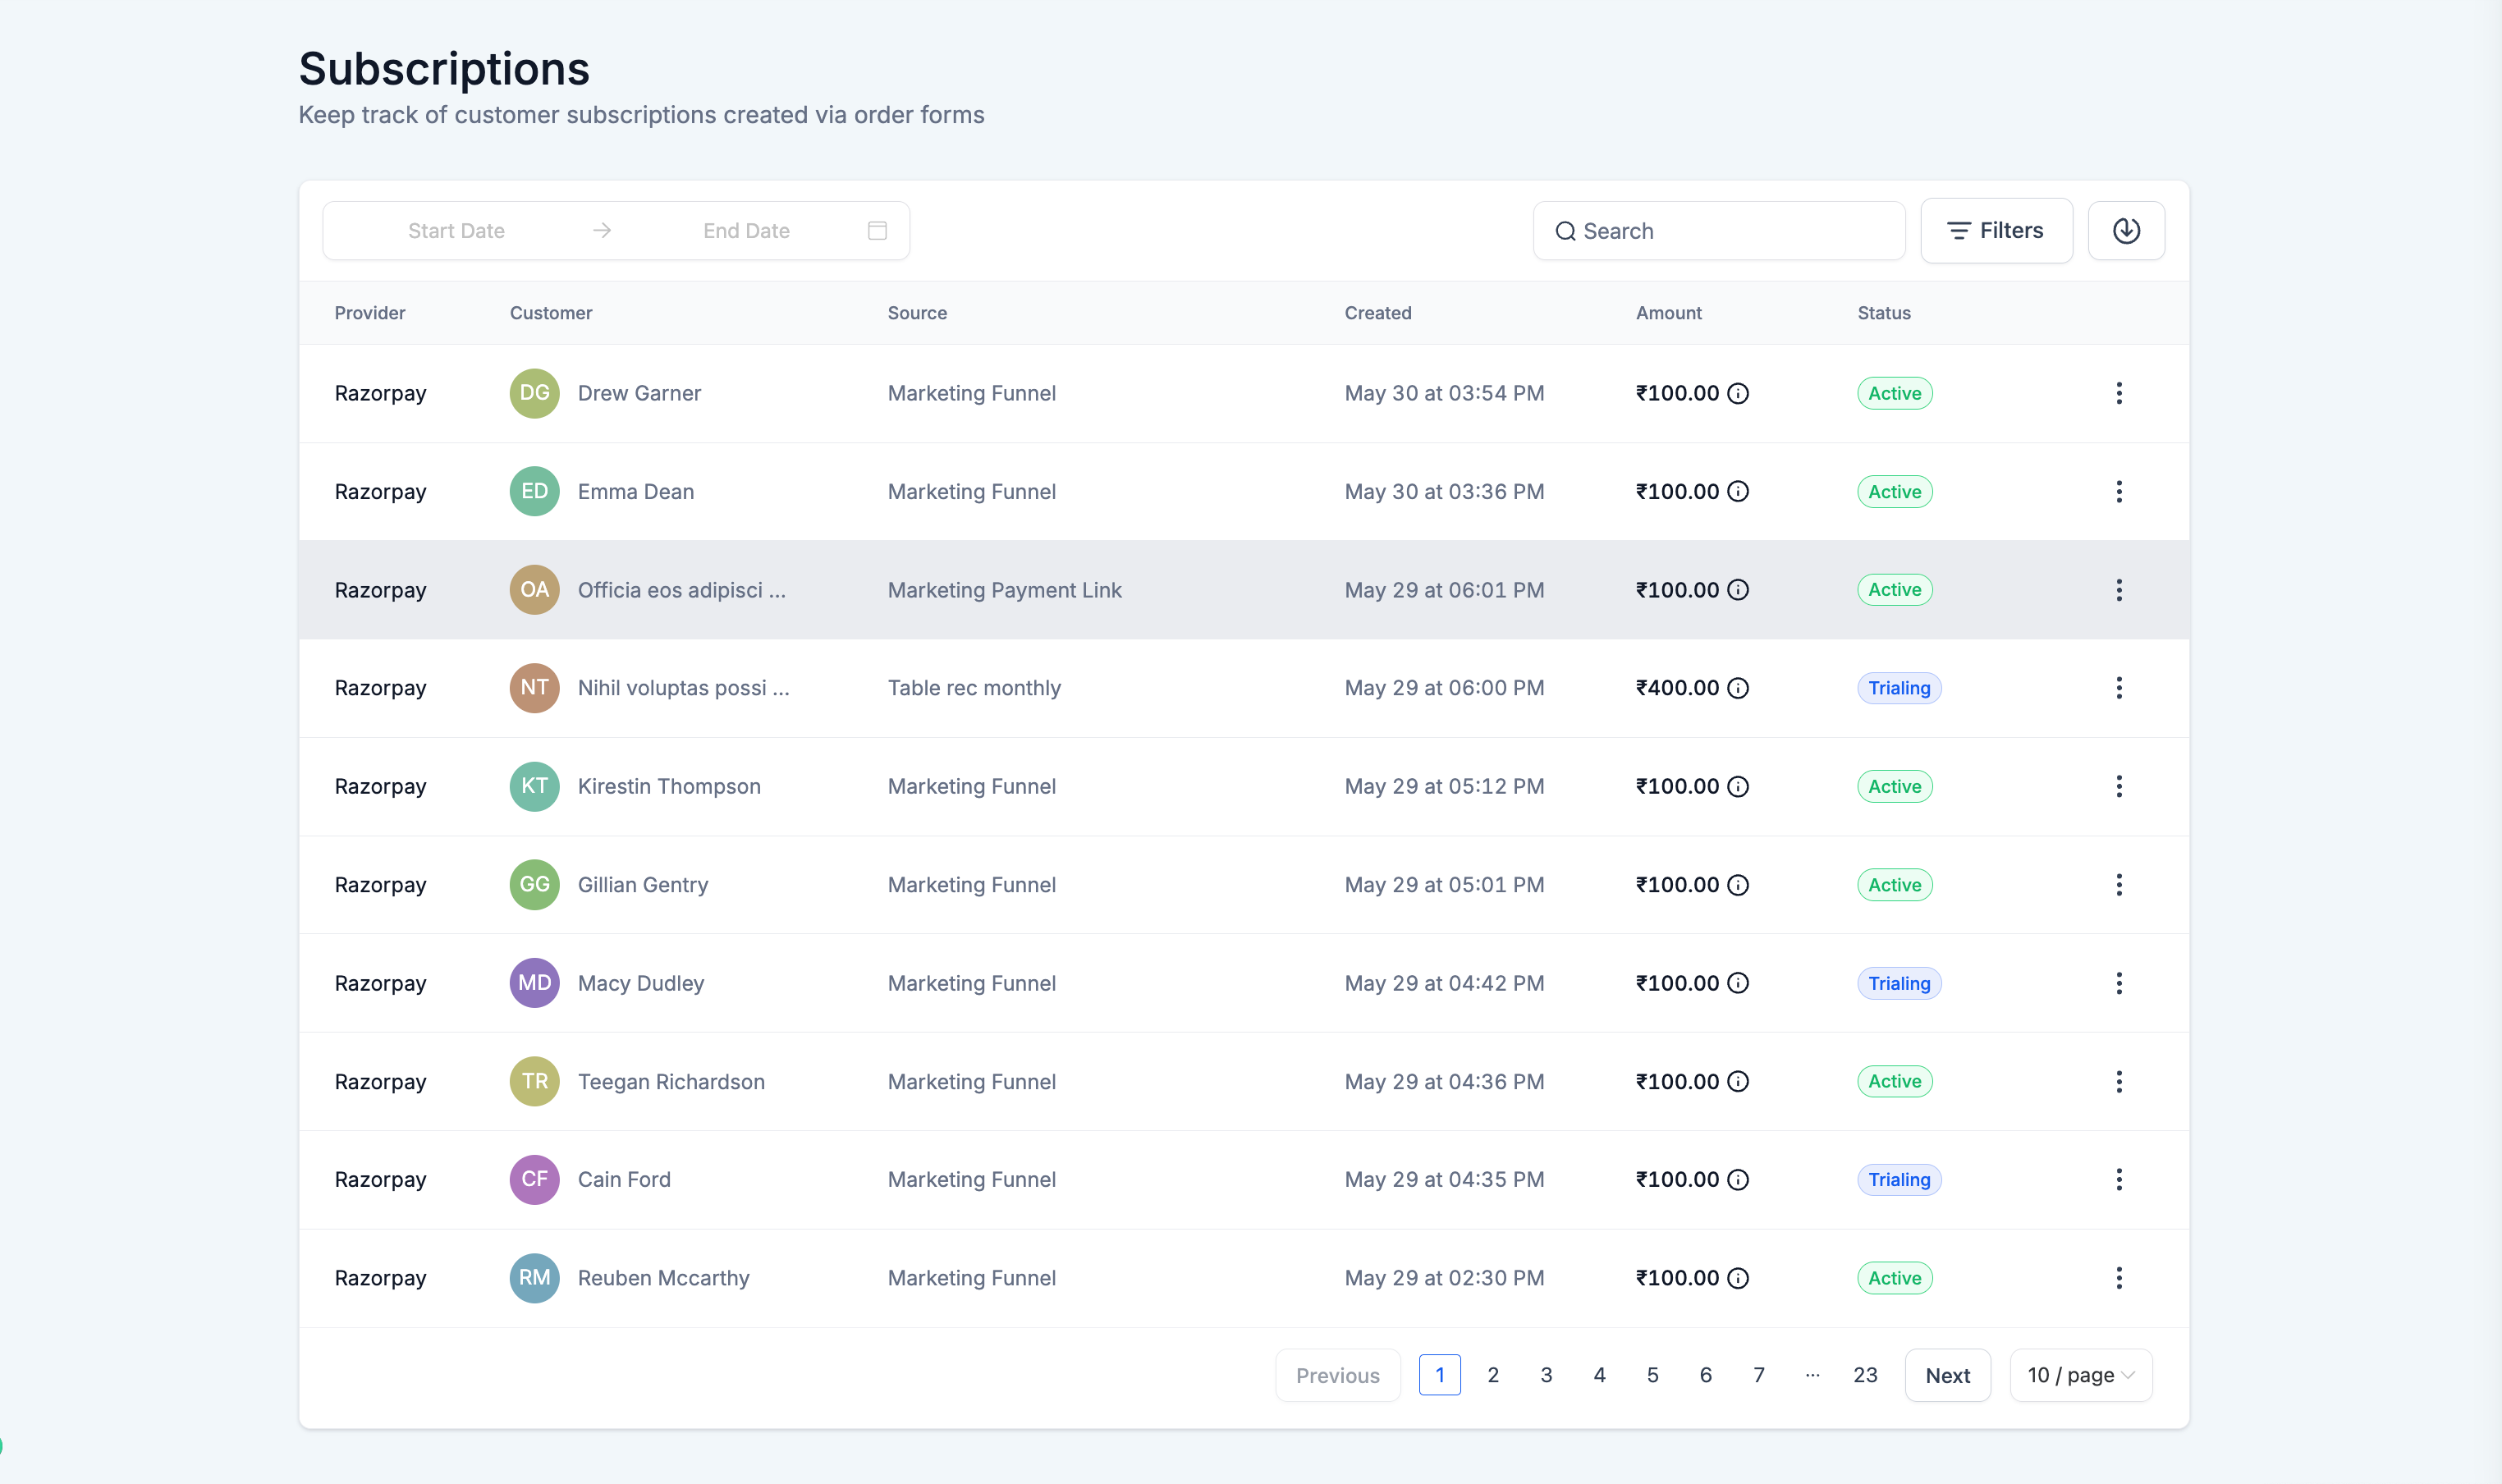Click info icon beside Emma Dean's amount
Screen dimensions: 2502x1484
click(x=1738, y=491)
